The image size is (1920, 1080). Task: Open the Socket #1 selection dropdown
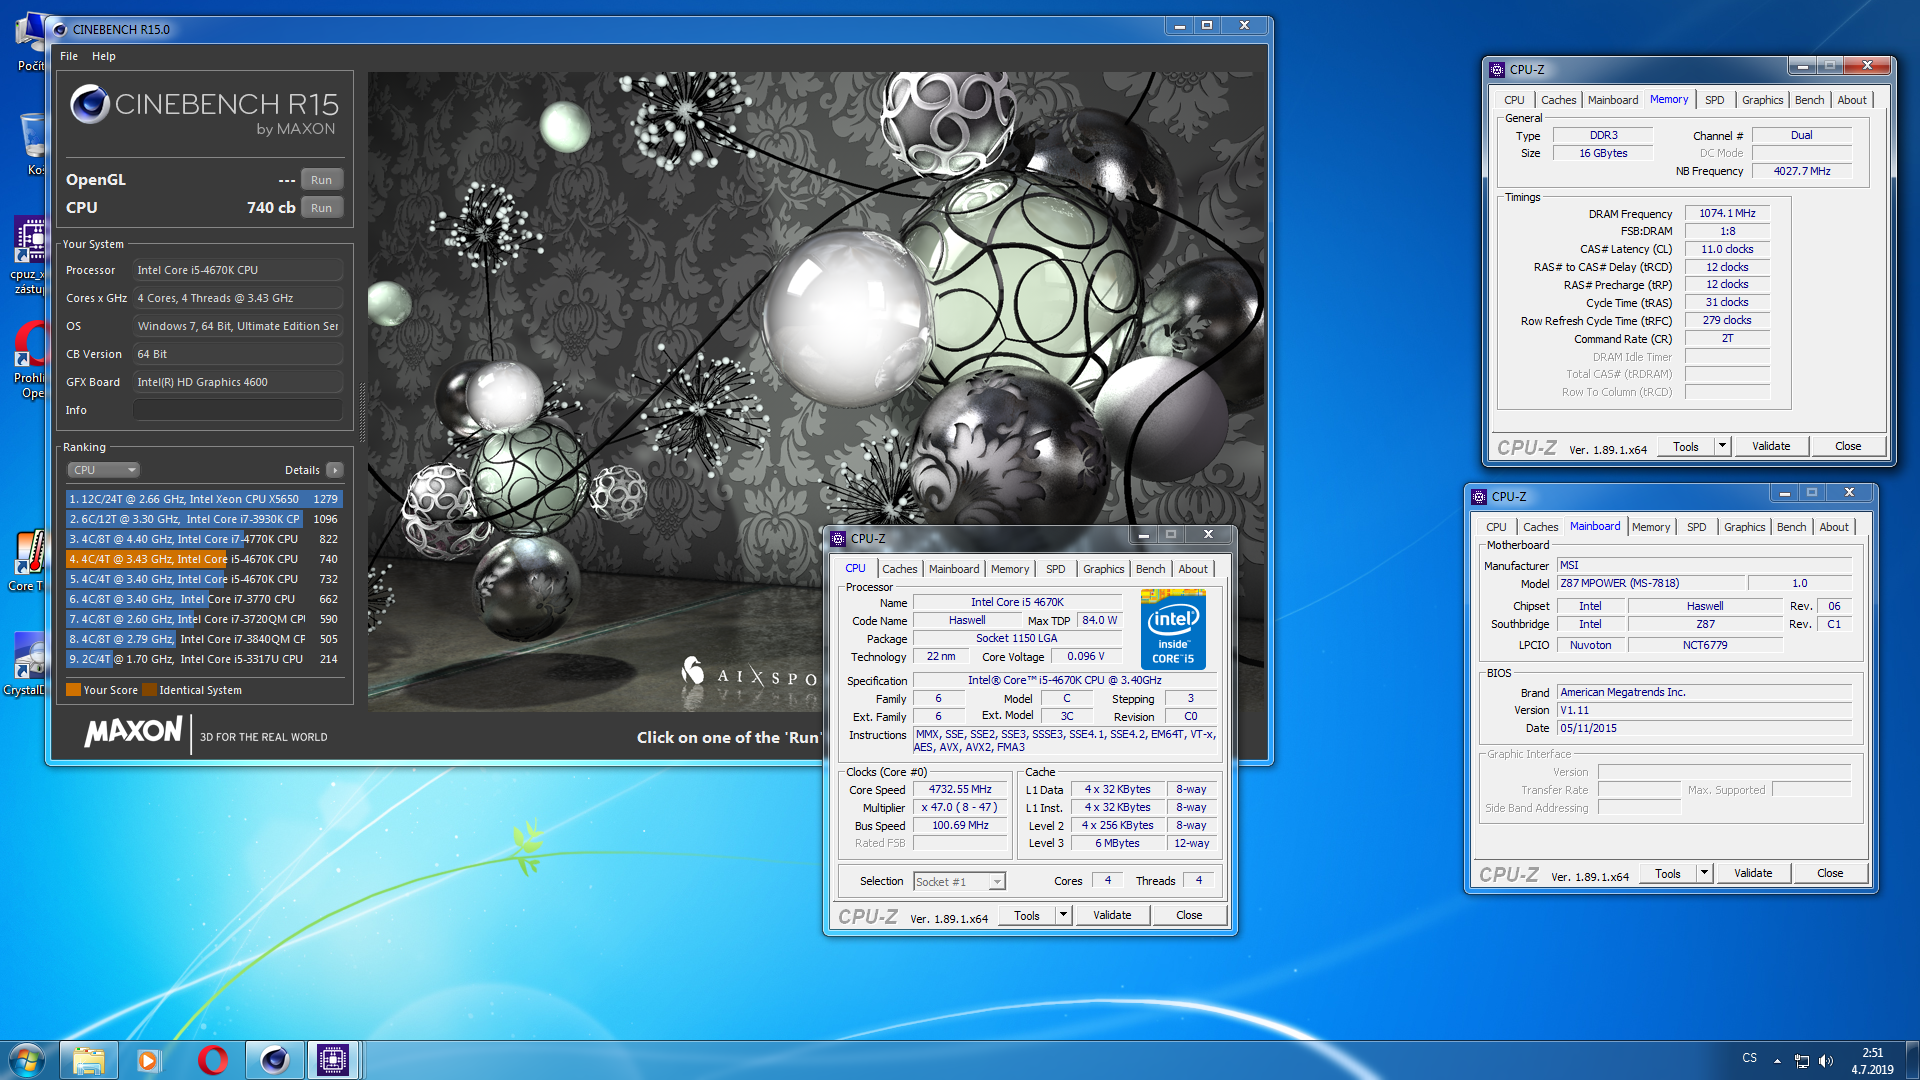point(959,882)
